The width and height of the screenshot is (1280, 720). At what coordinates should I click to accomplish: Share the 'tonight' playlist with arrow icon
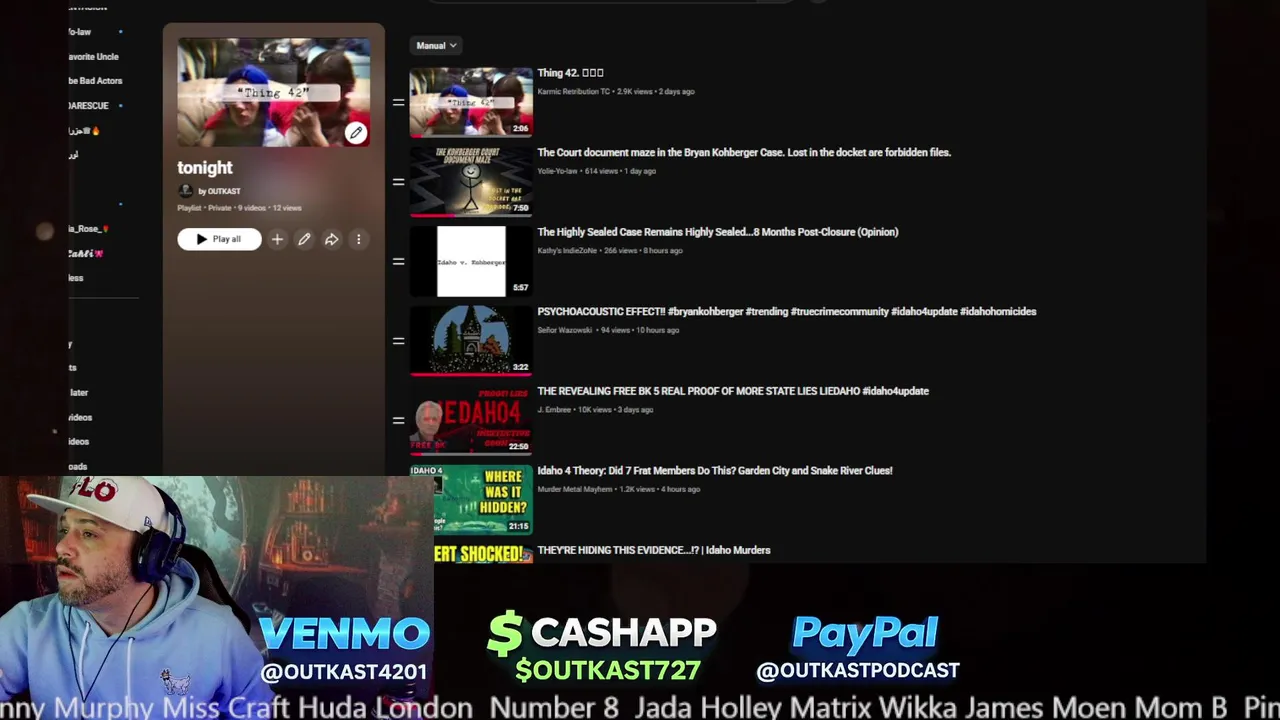coord(331,239)
